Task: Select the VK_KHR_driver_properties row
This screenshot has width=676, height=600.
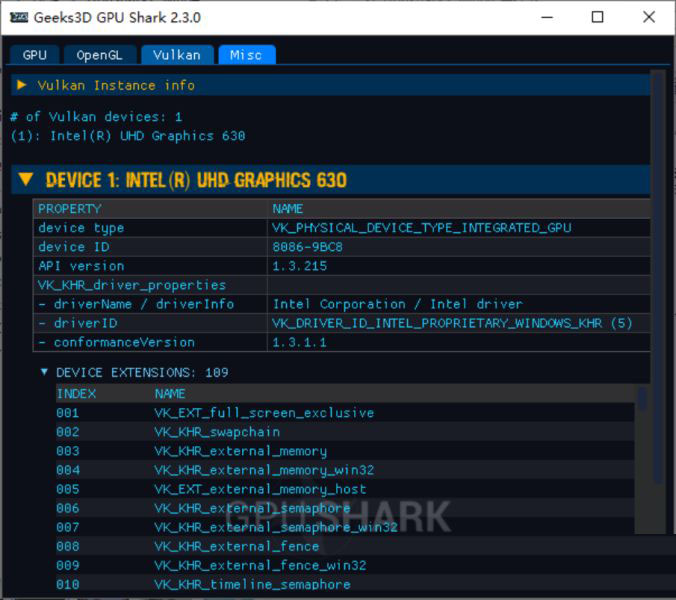Action: tap(341, 285)
